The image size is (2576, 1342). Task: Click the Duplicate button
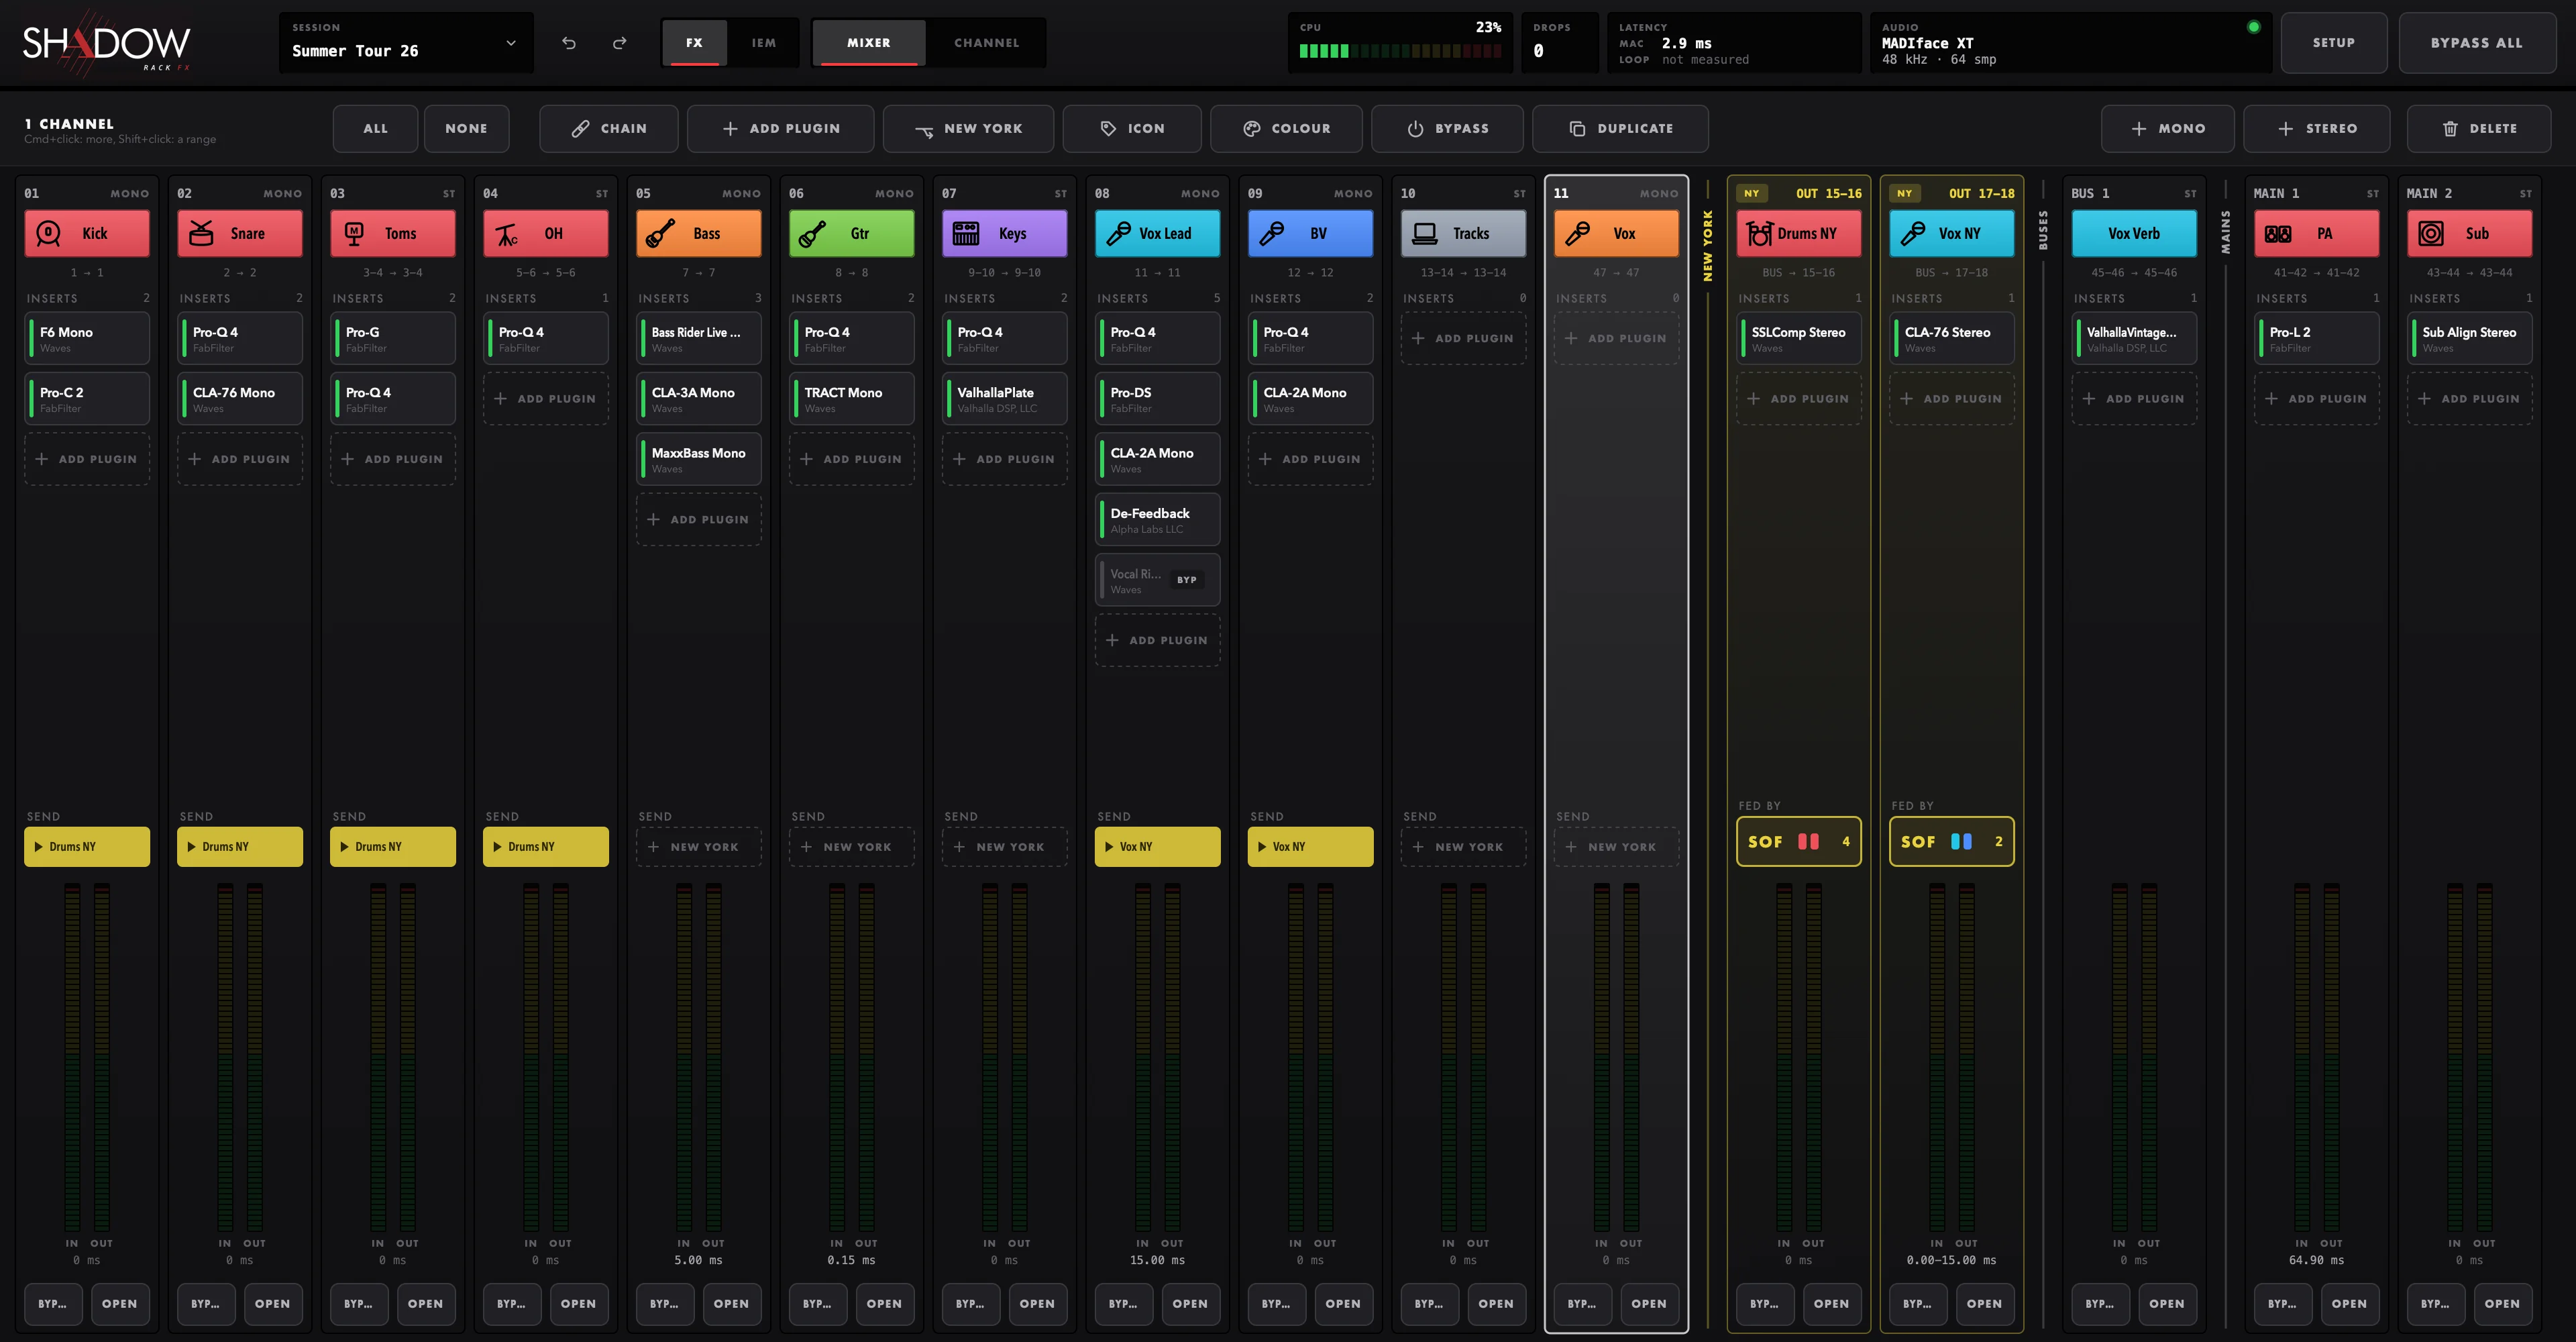pos(1620,128)
